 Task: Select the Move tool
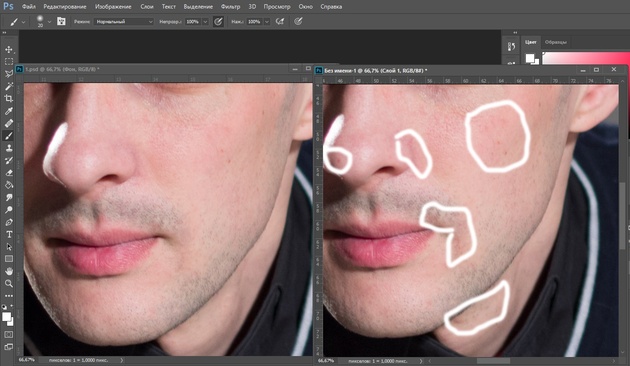tap(8, 49)
